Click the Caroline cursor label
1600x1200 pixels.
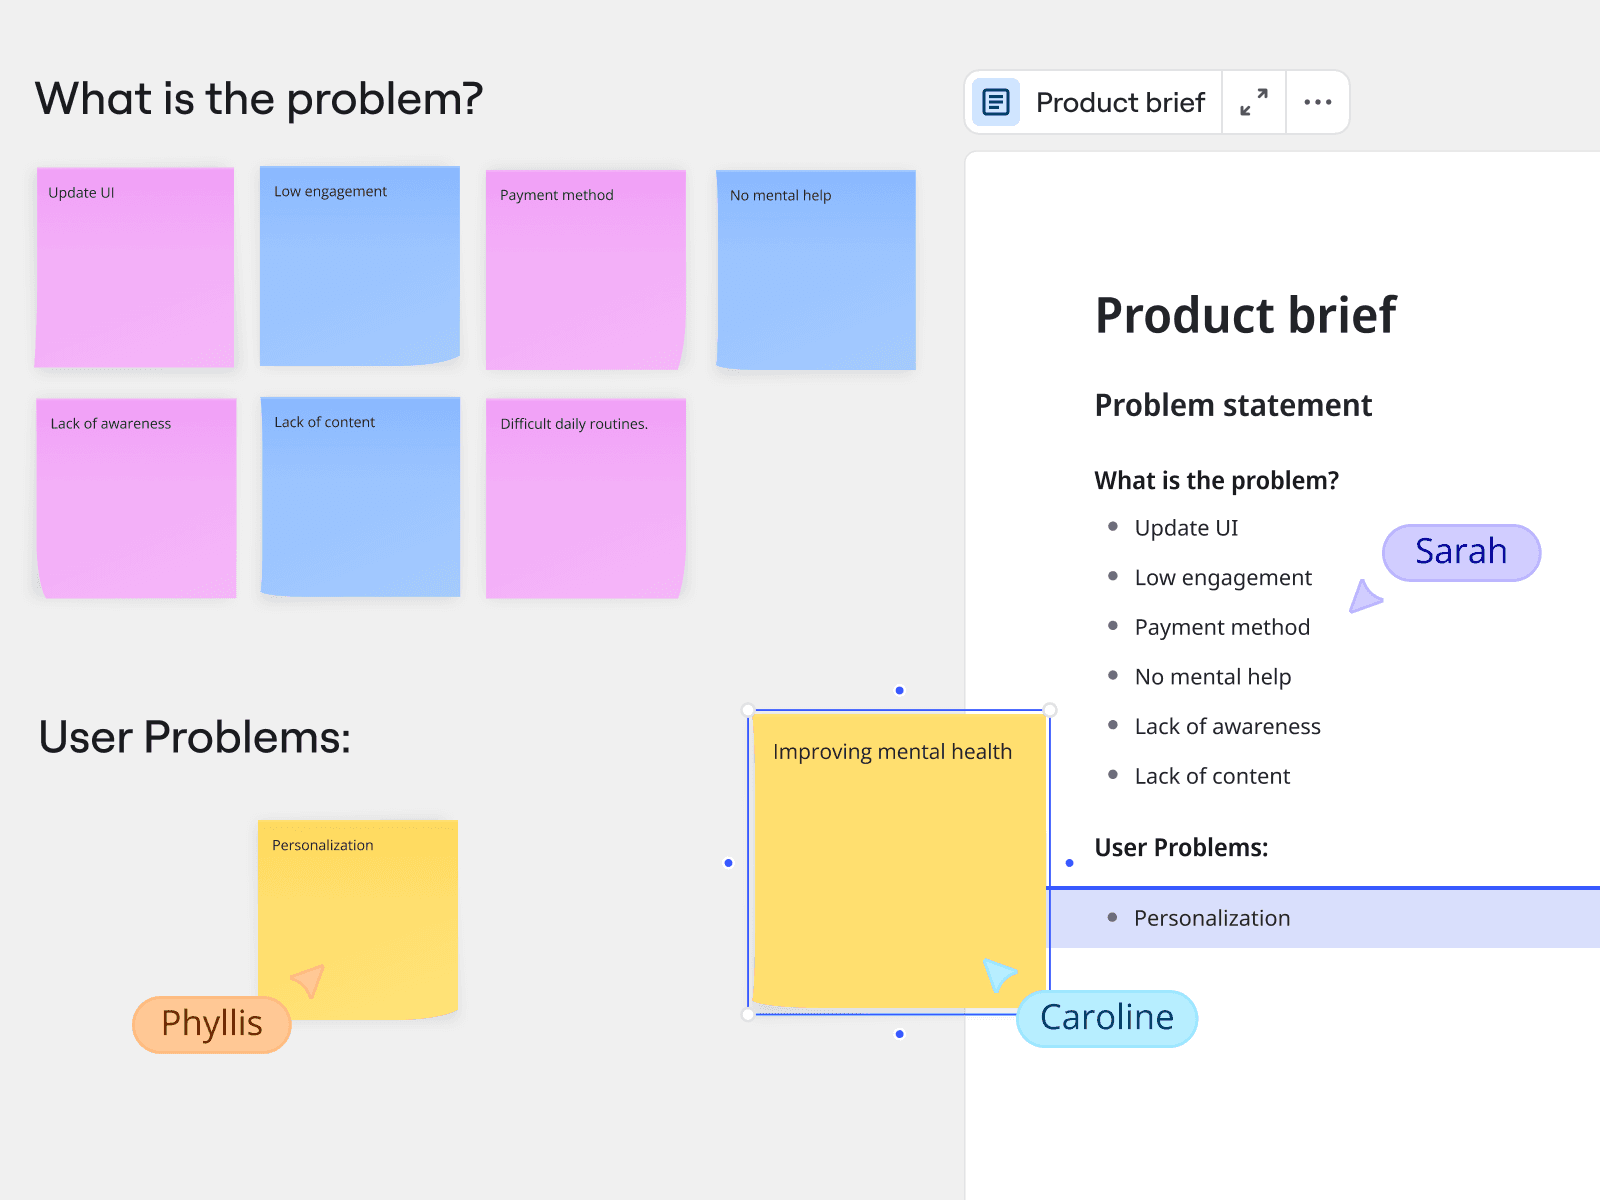tap(1107, 1018)
